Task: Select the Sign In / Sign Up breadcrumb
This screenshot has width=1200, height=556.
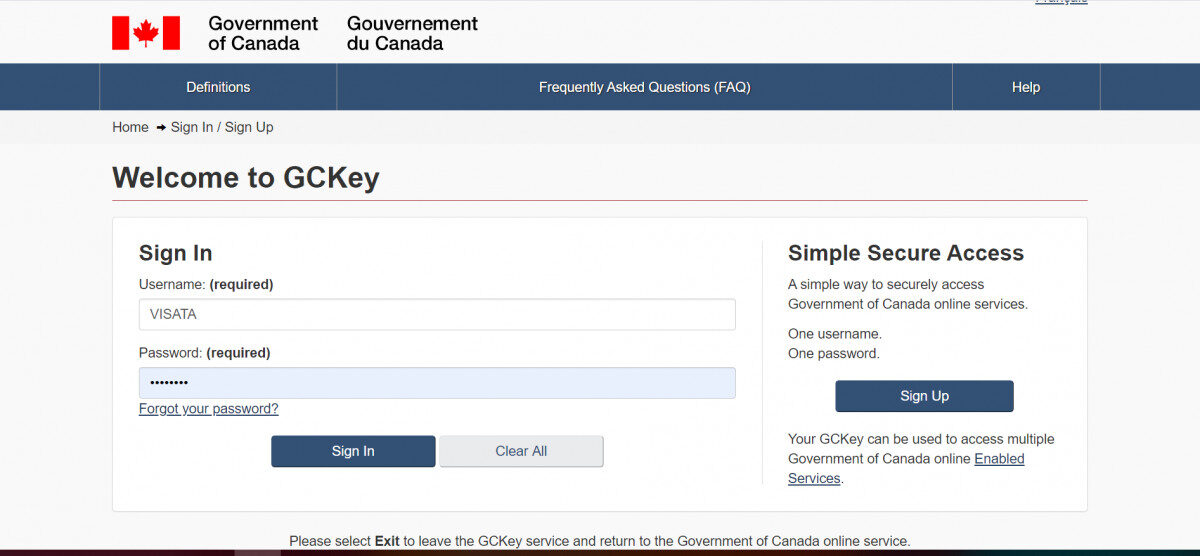Action: coord(222,127)
